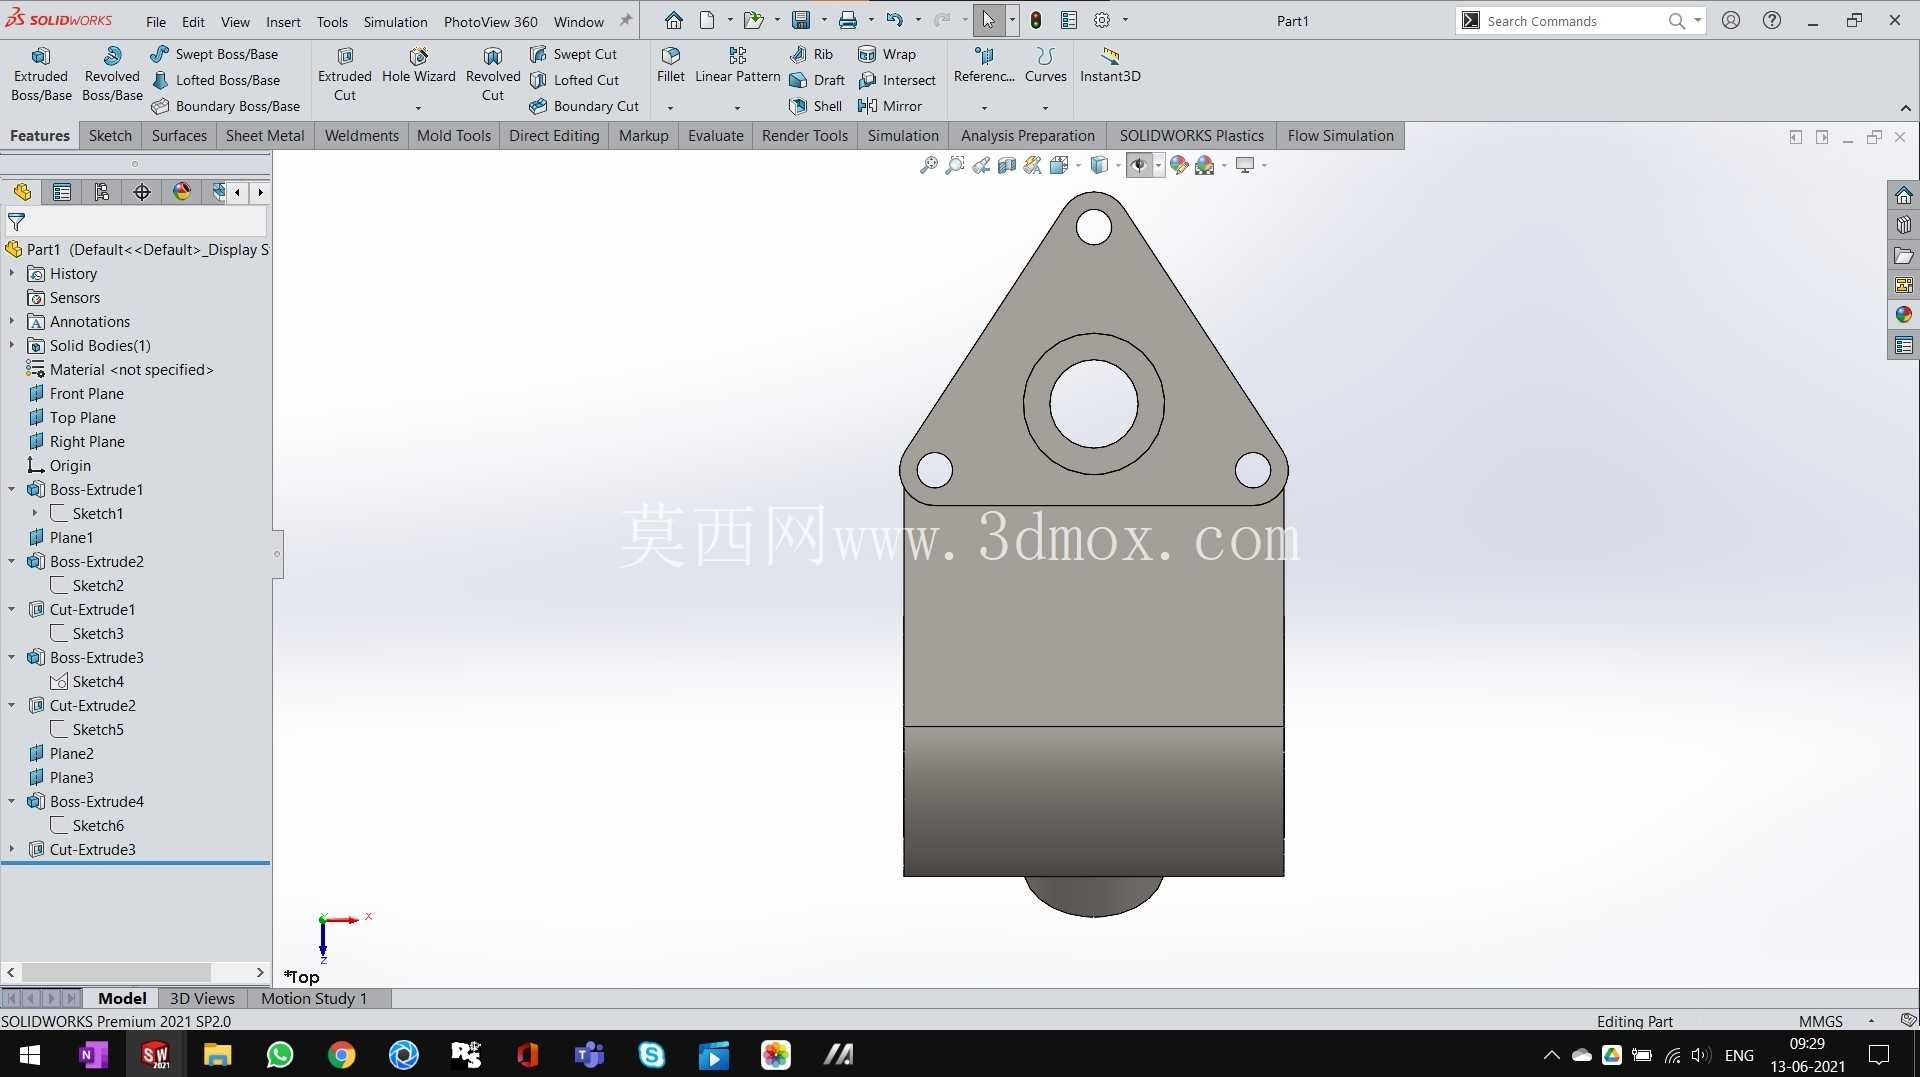
Task: Open the Section View tool
Action: point(1007,165)
